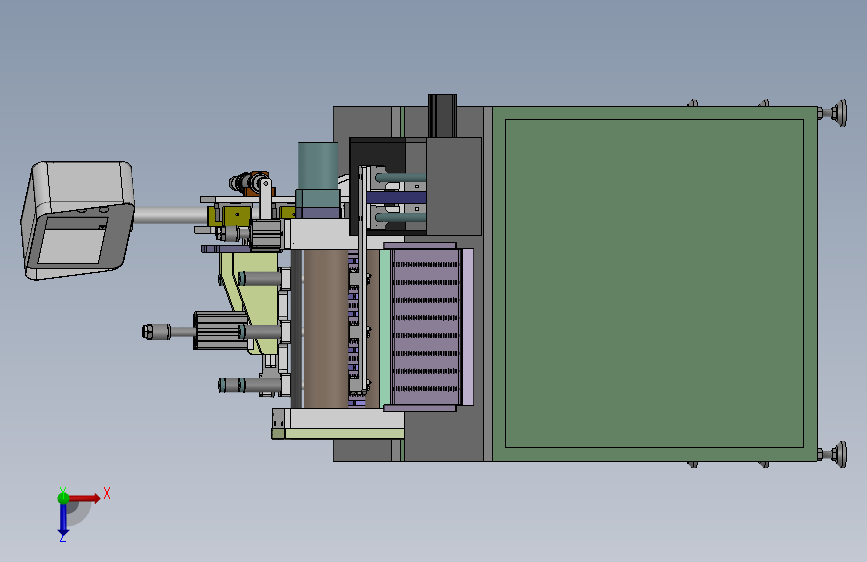Image resolution: width=867 pixels, height=562 pixels.
Task: Click the green Y axis dot on triad
Action: click(x=63, y=498)
